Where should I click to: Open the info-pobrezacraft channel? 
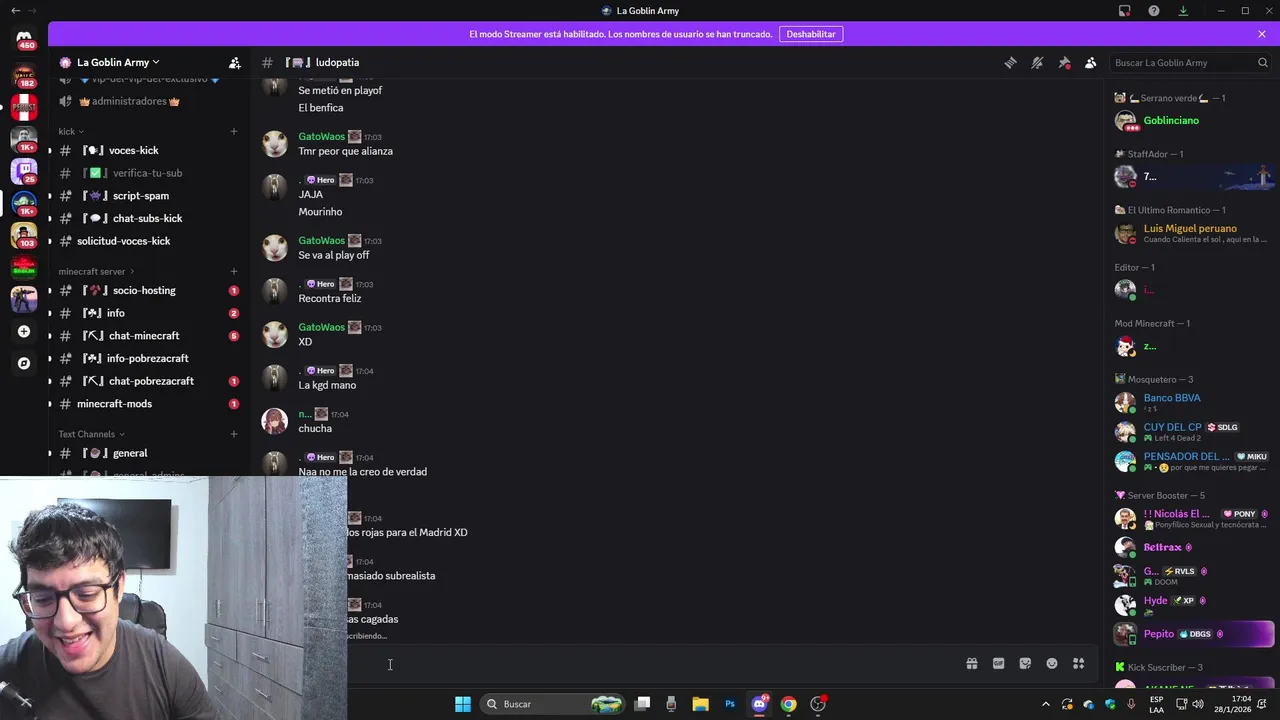point(148,358)
